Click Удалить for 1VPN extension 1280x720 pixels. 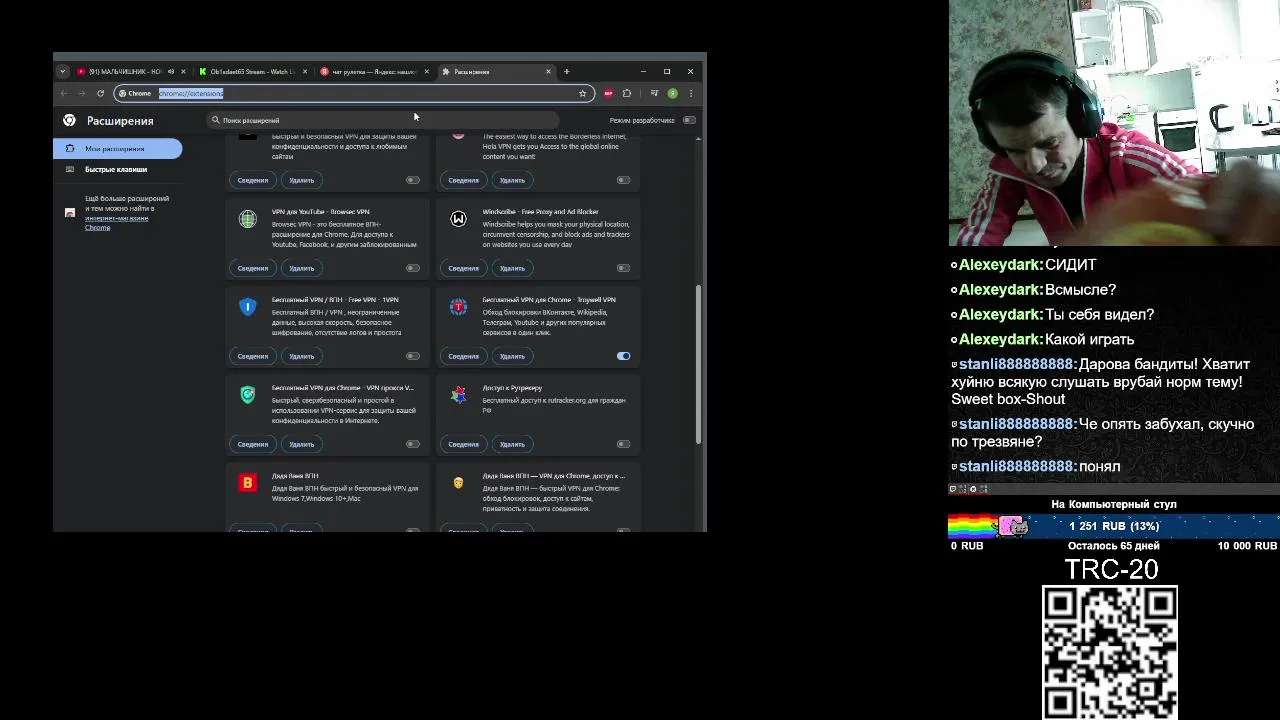301,356
